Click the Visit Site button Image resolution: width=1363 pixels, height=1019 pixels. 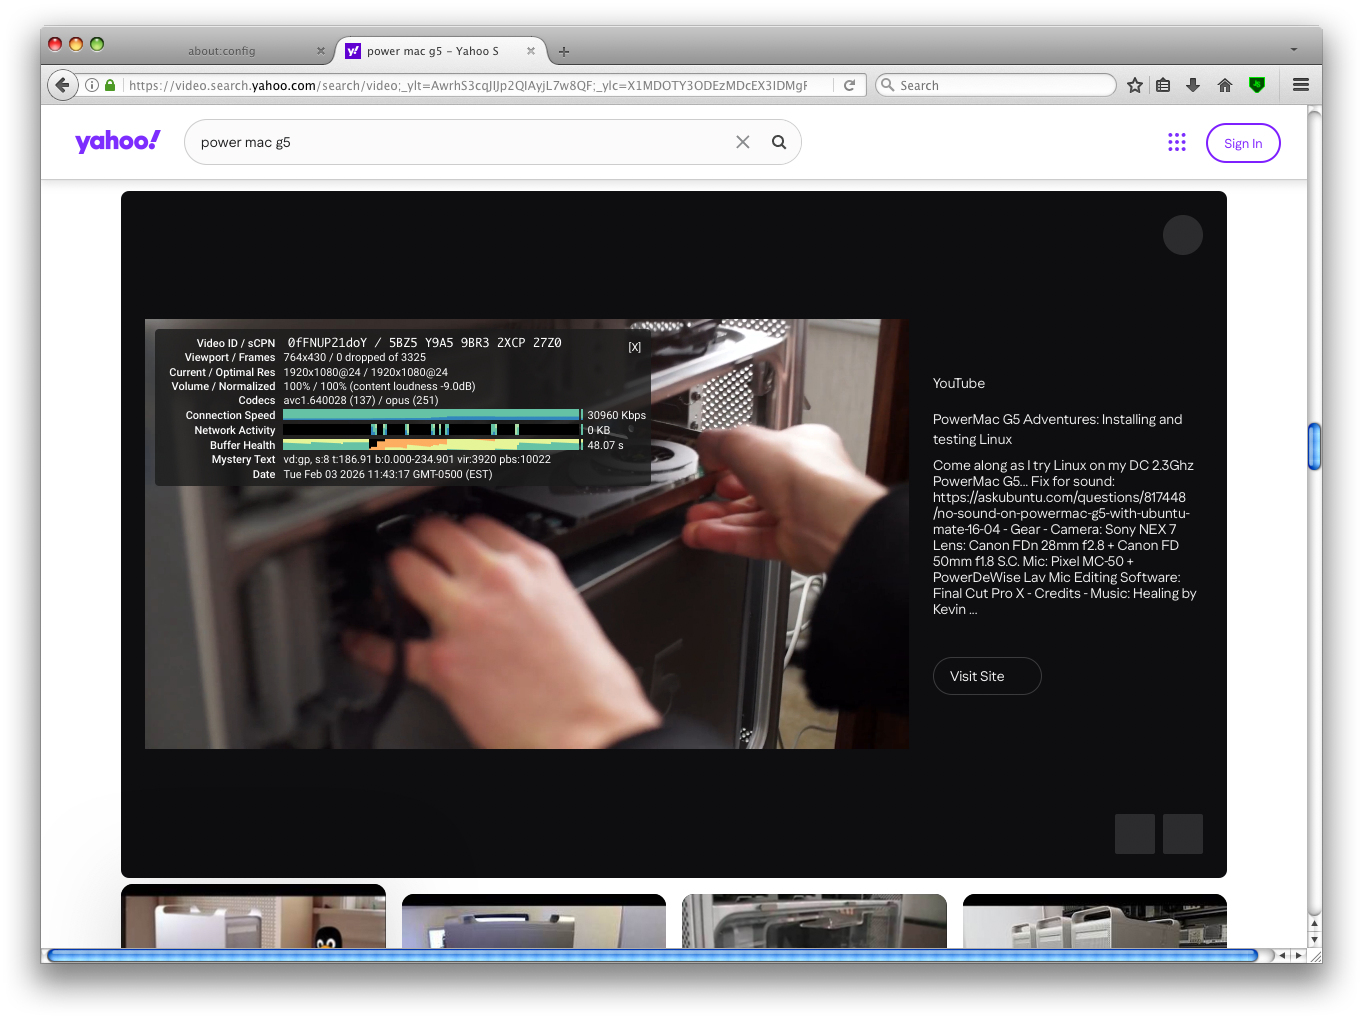click(987, 676)
